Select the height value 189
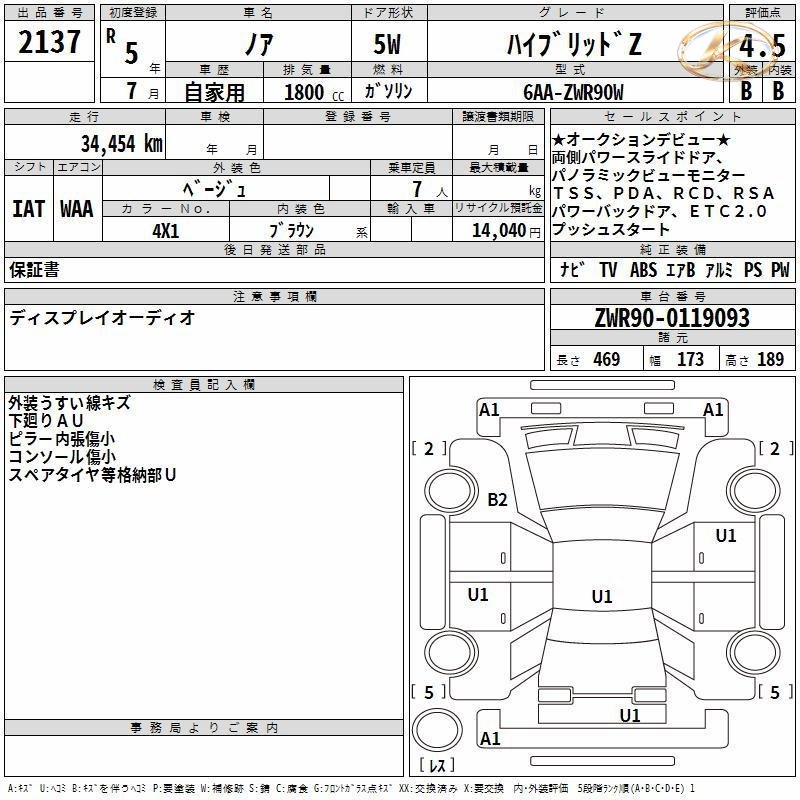This screenshot has width=800, height=800. pos(770,359)
